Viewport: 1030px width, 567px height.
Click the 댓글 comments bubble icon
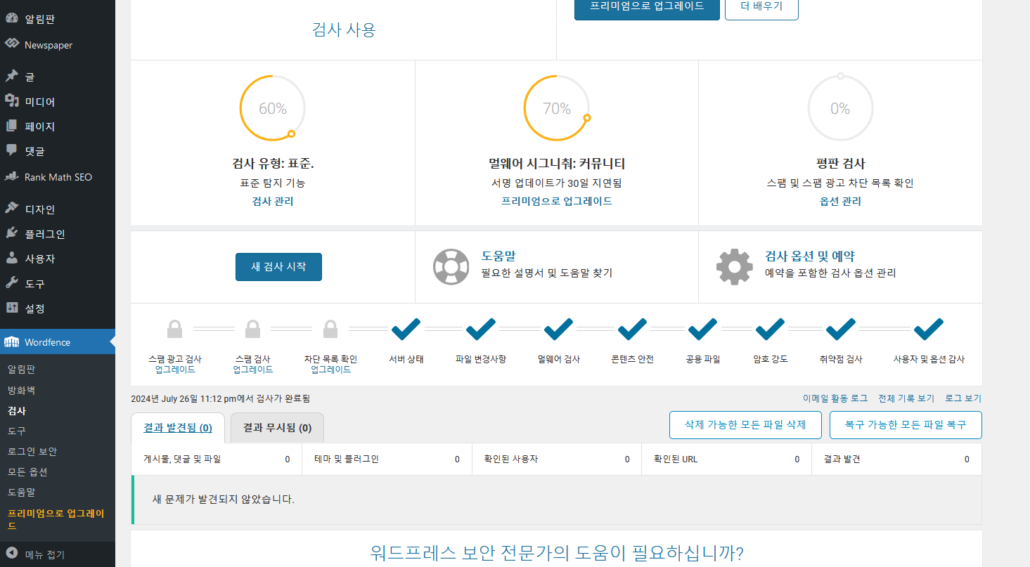point(12,150)
